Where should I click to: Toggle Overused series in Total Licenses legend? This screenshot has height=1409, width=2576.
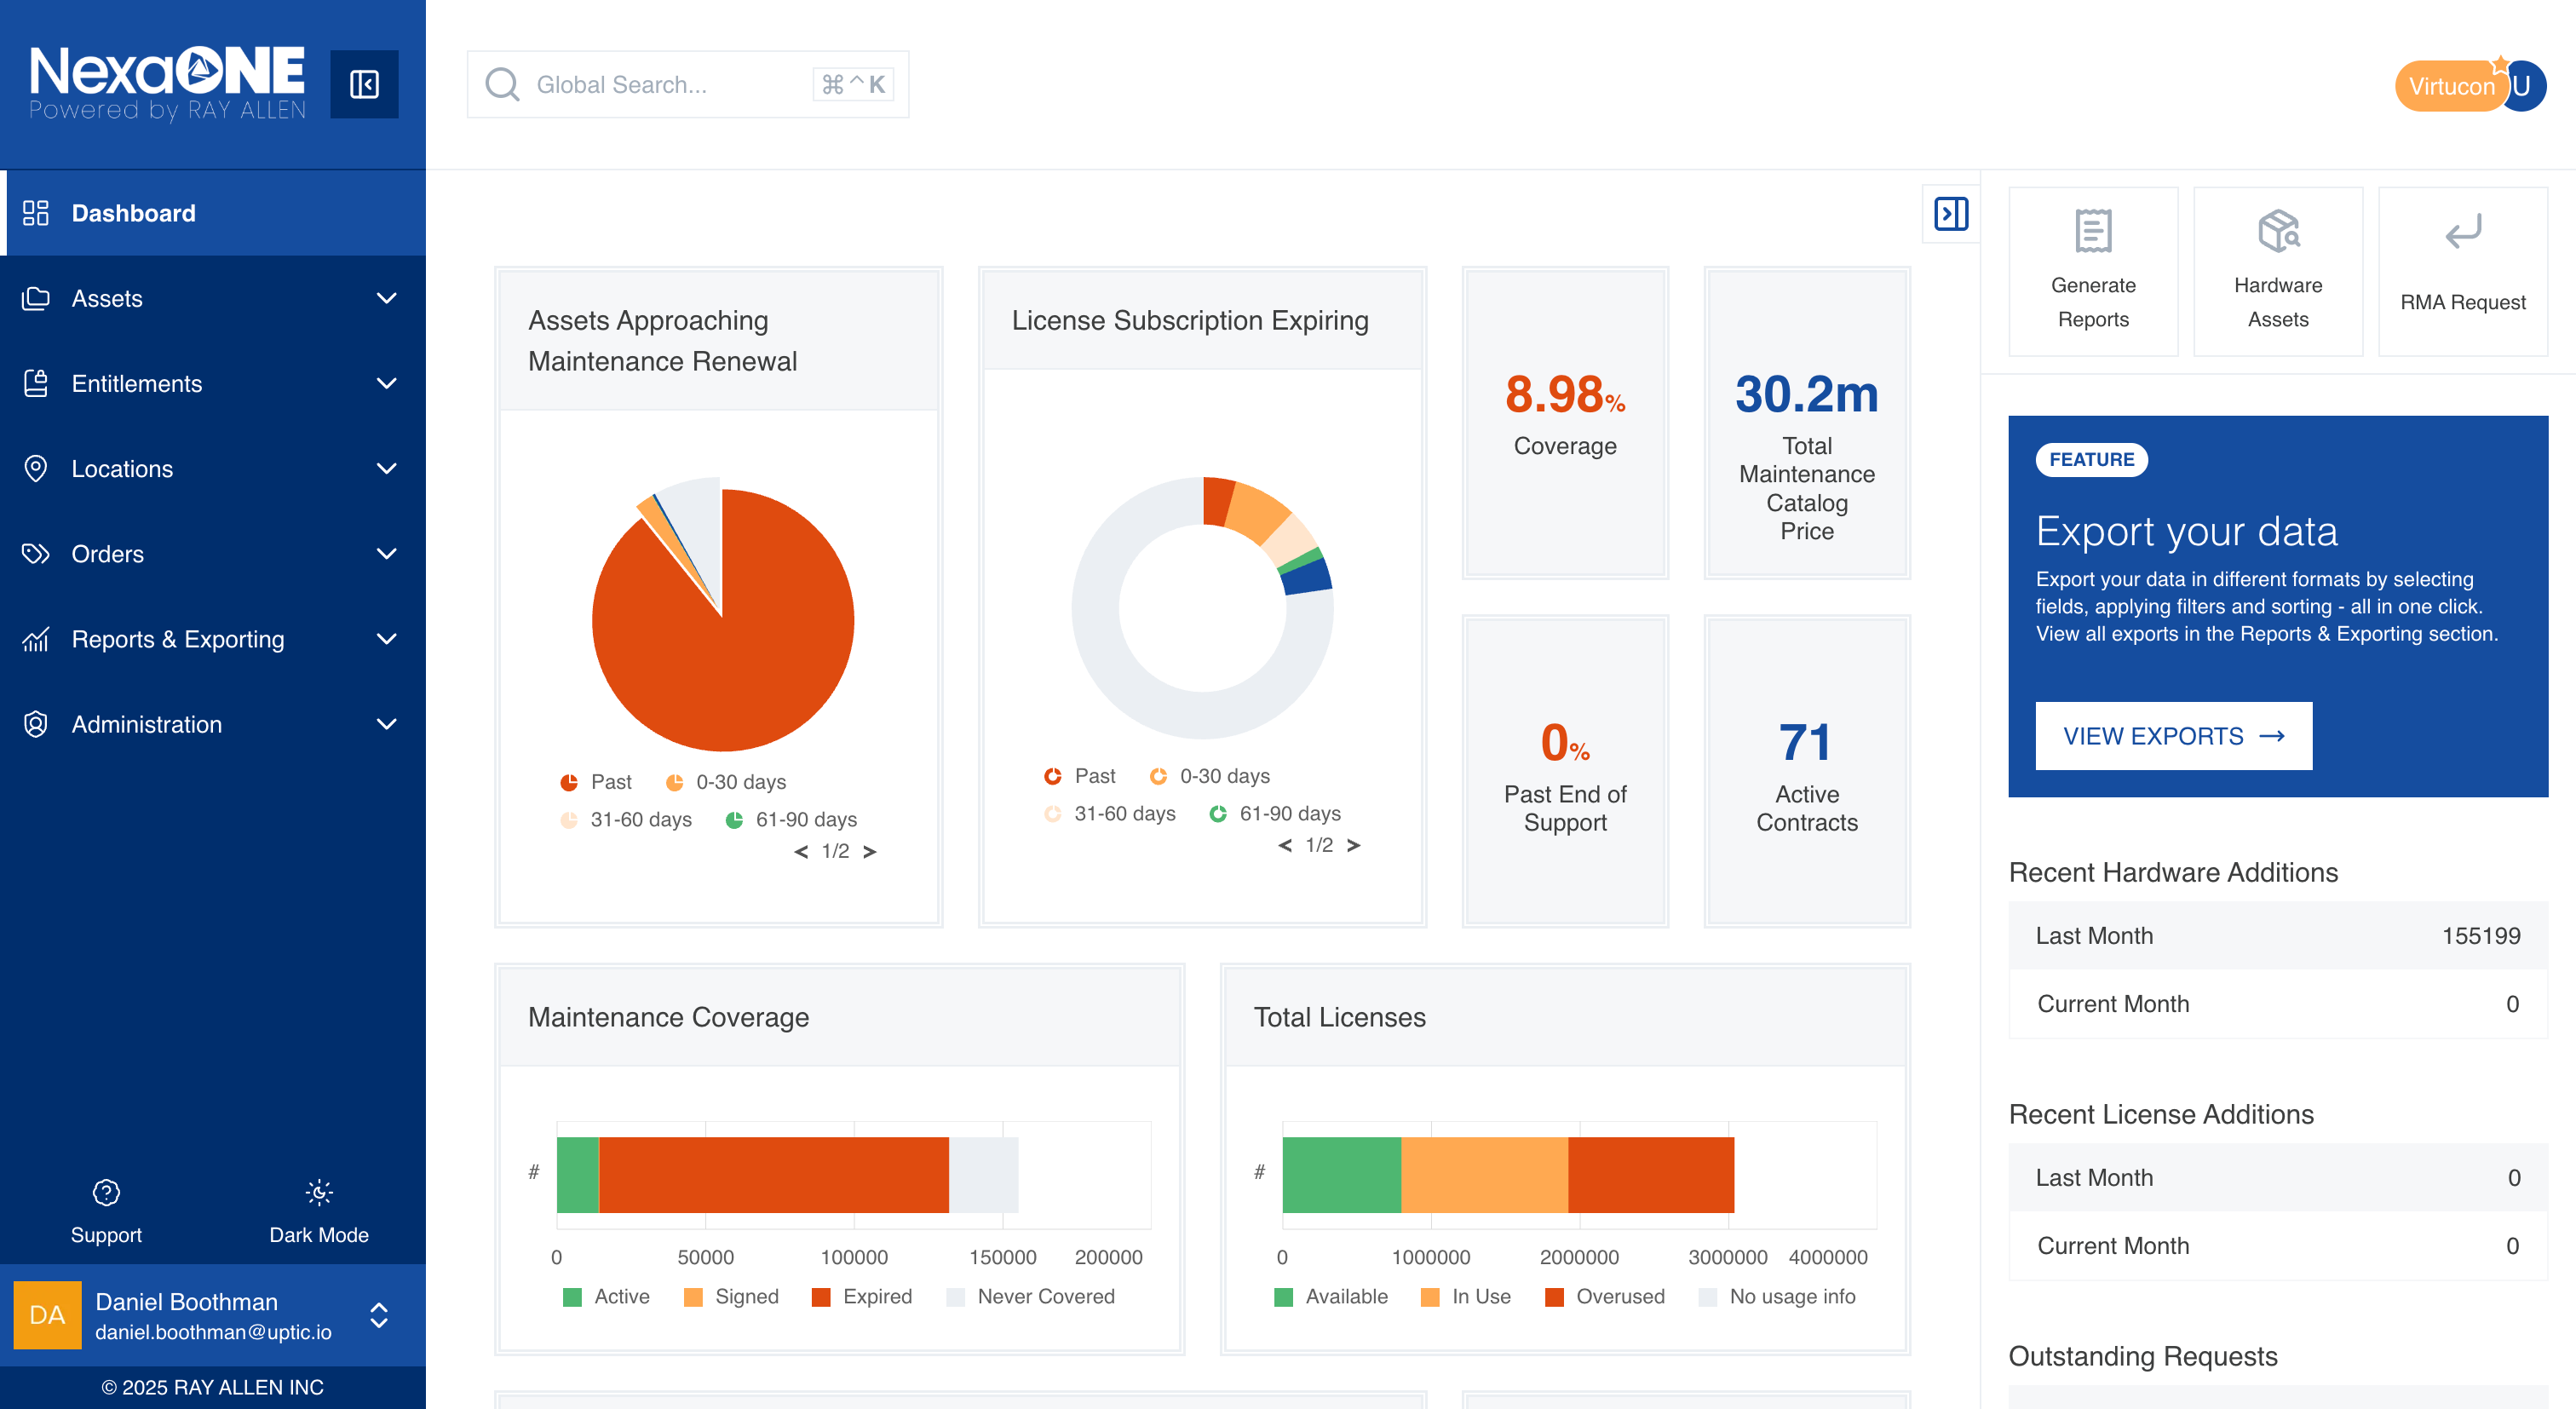coord(1605,1296)
